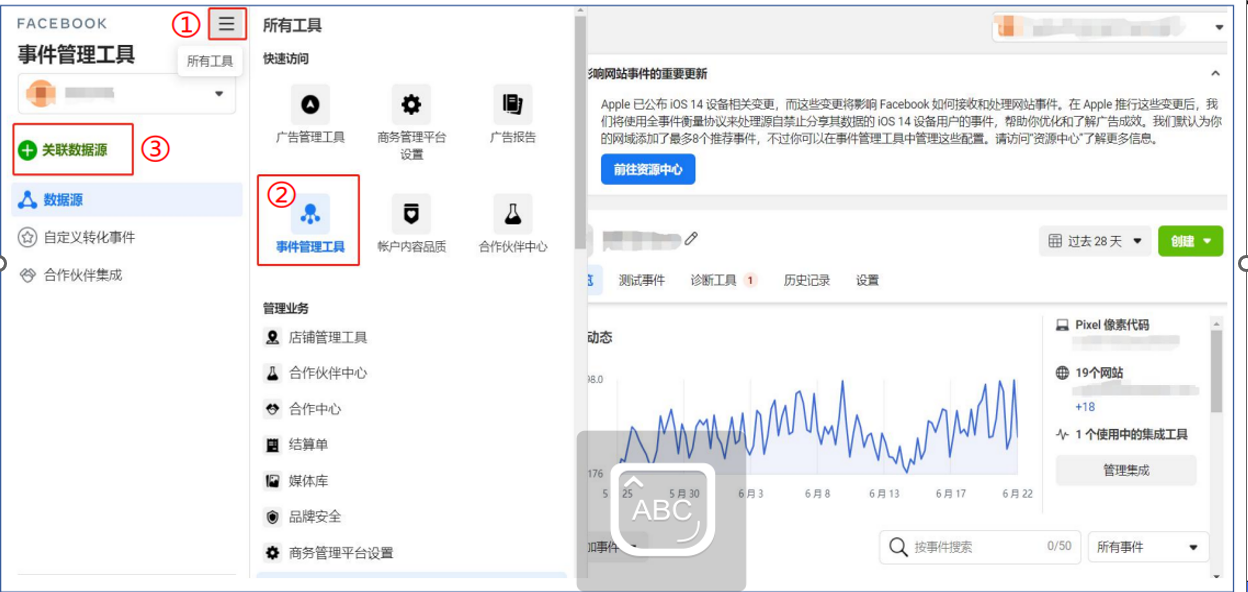
Task: Open the hamburger 所有工具 menu
Action: (x=228, y=24)
